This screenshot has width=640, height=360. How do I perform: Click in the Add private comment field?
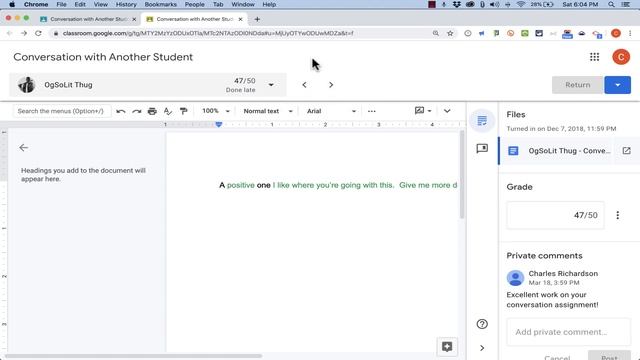569,332
